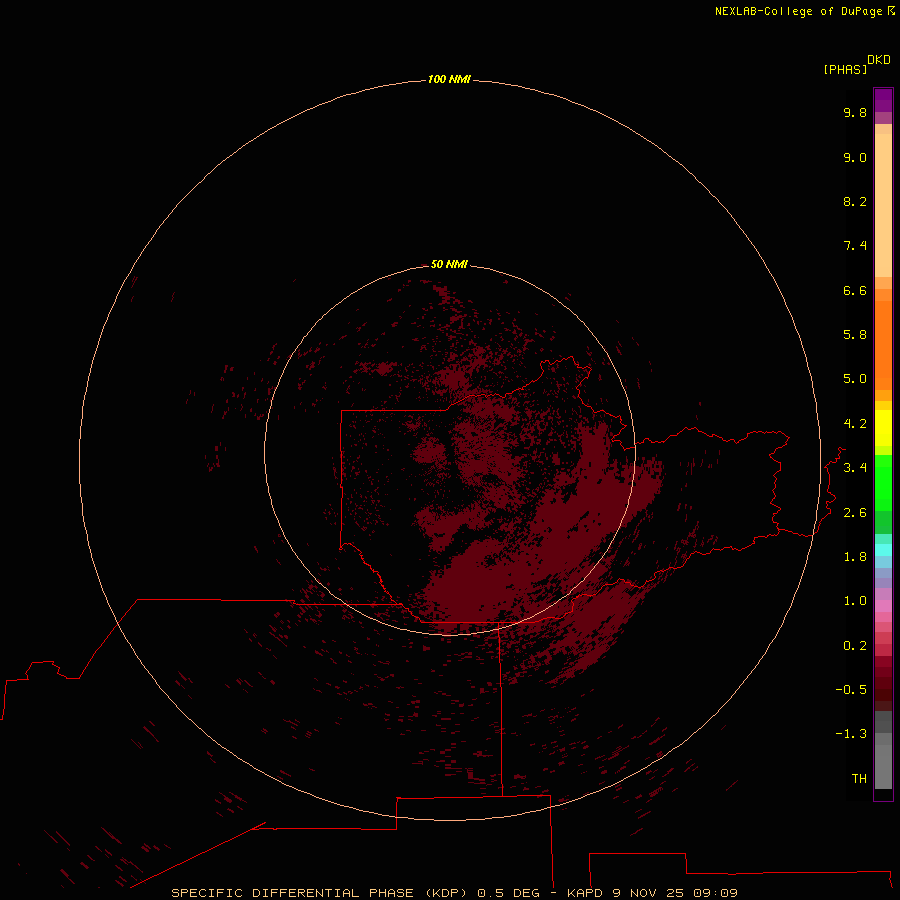
Task: Click the bright green swatch near 3.4
Action: pos(883,483)
